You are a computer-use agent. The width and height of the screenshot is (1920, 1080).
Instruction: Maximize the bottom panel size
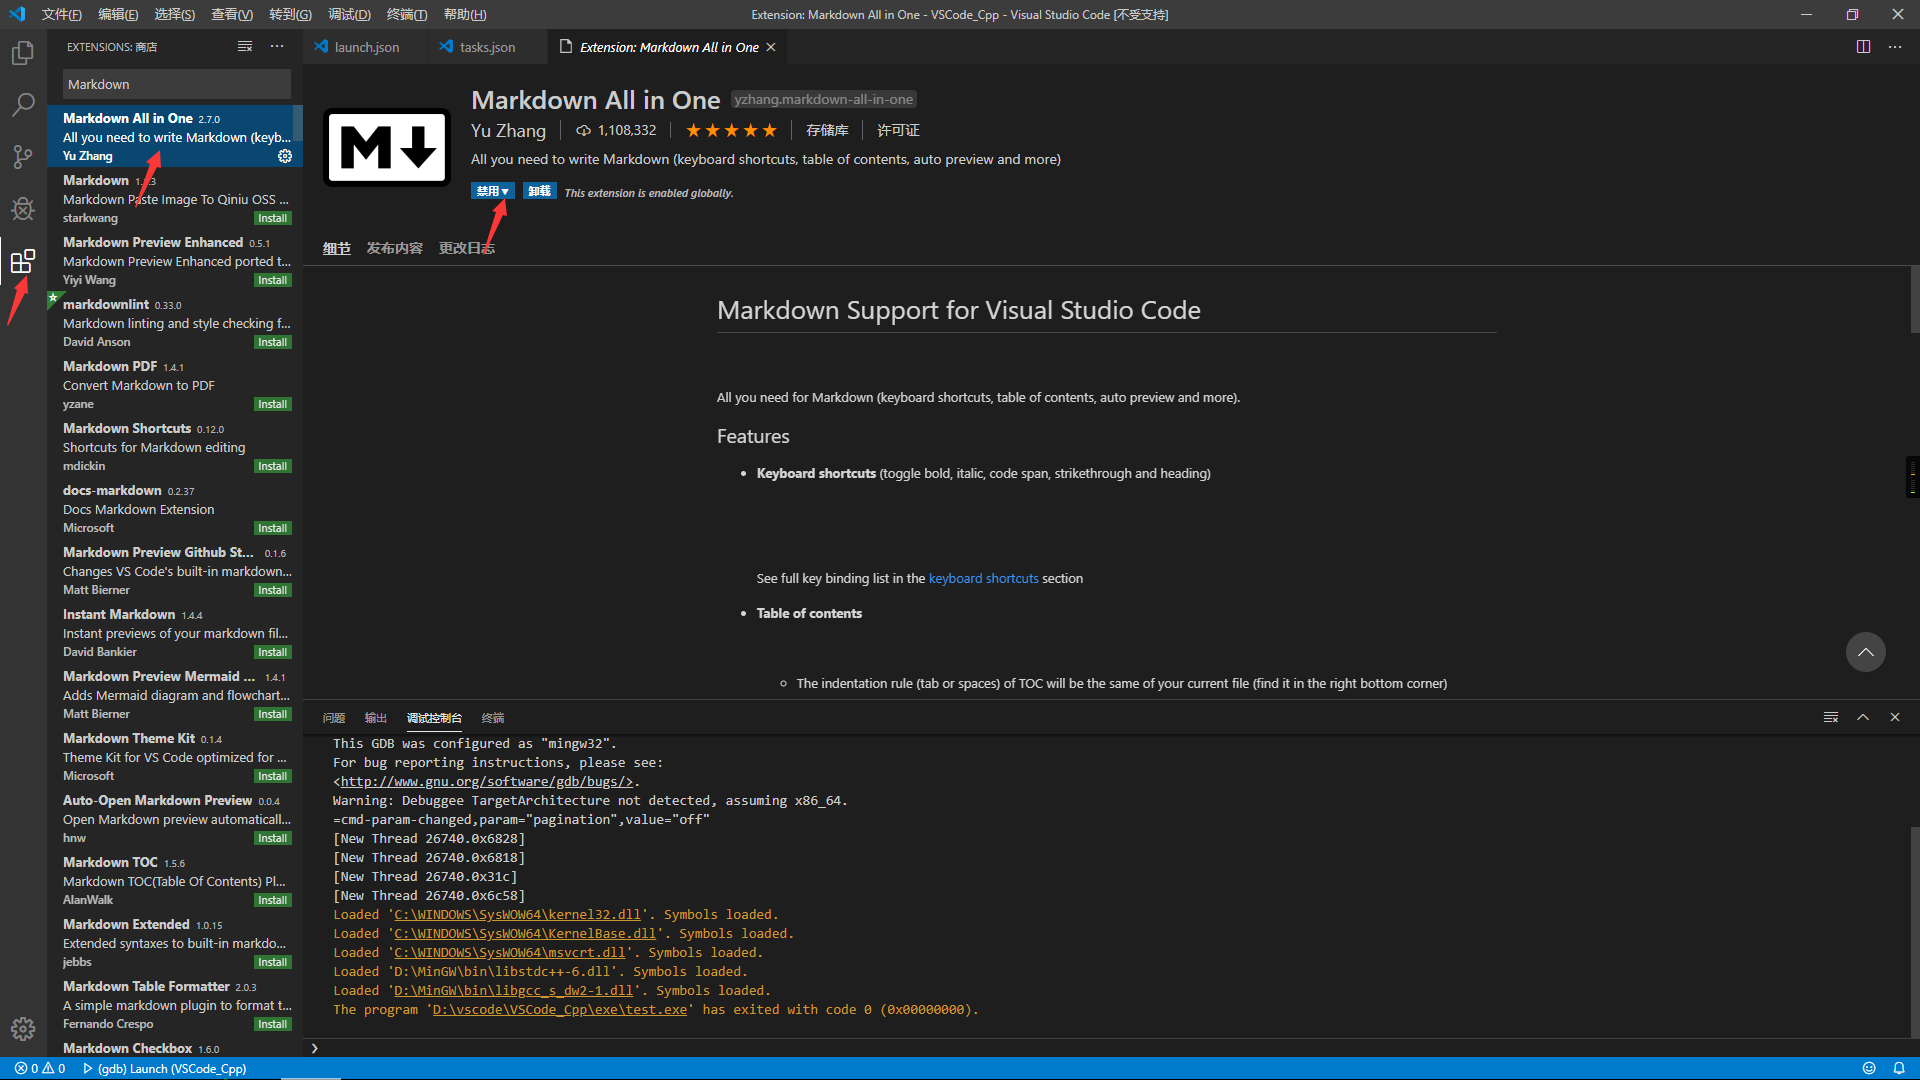(1863, 717)
